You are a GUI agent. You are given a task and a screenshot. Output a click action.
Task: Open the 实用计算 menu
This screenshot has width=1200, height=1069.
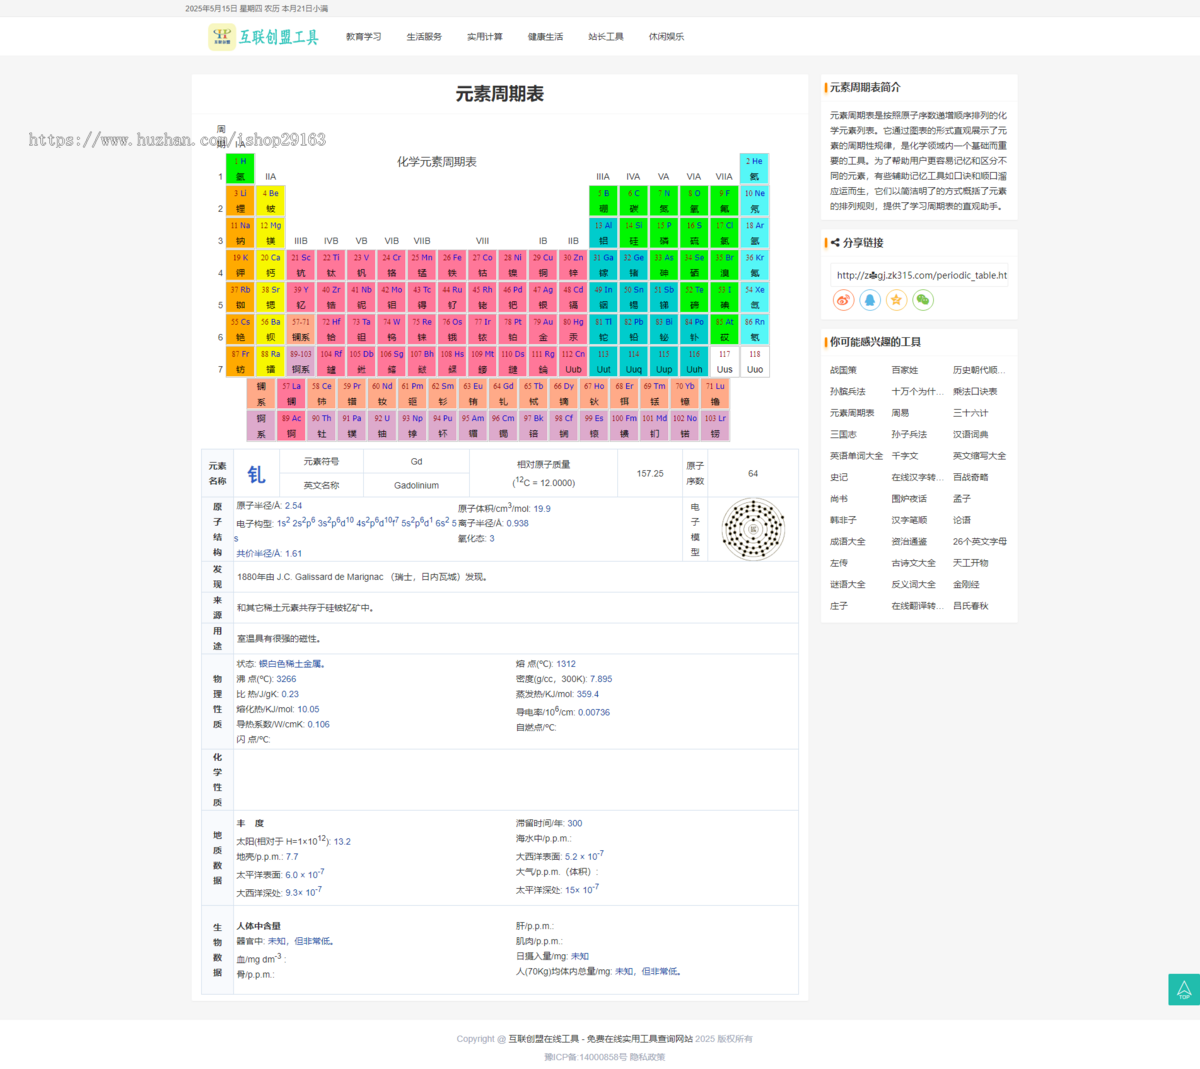pos(485,37)
